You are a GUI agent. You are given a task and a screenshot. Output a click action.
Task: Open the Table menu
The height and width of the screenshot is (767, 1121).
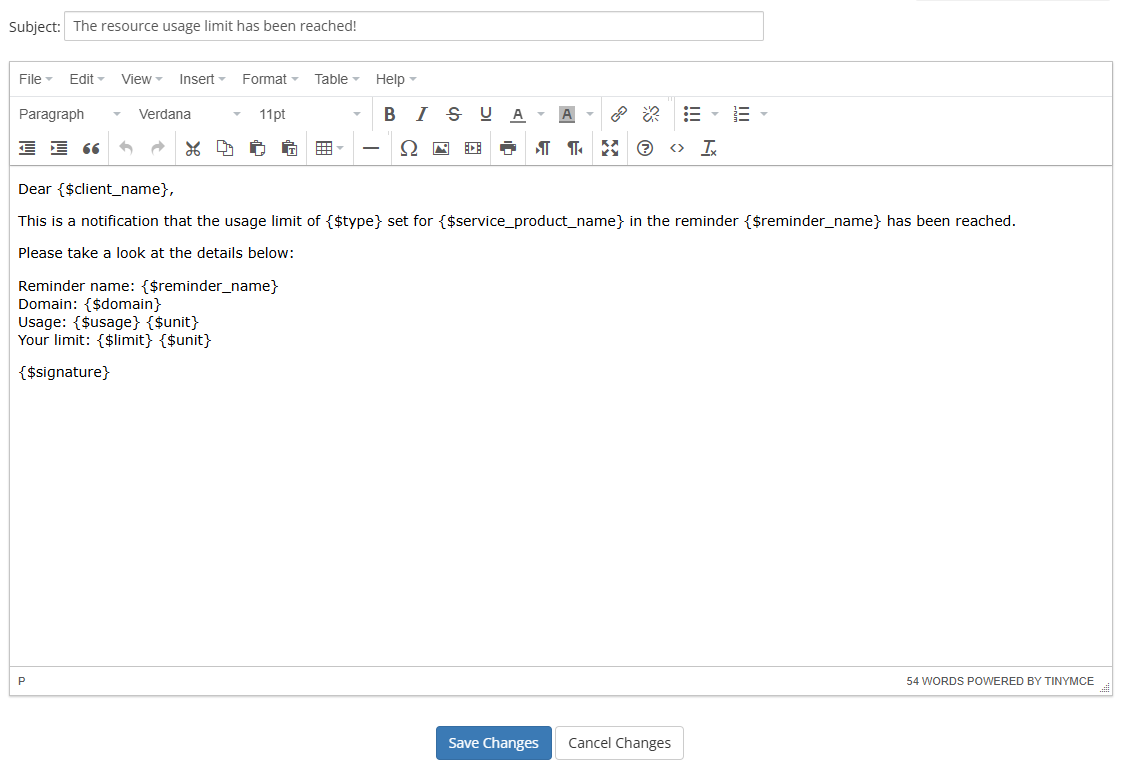pyautogui.click(x=337, y=79)
